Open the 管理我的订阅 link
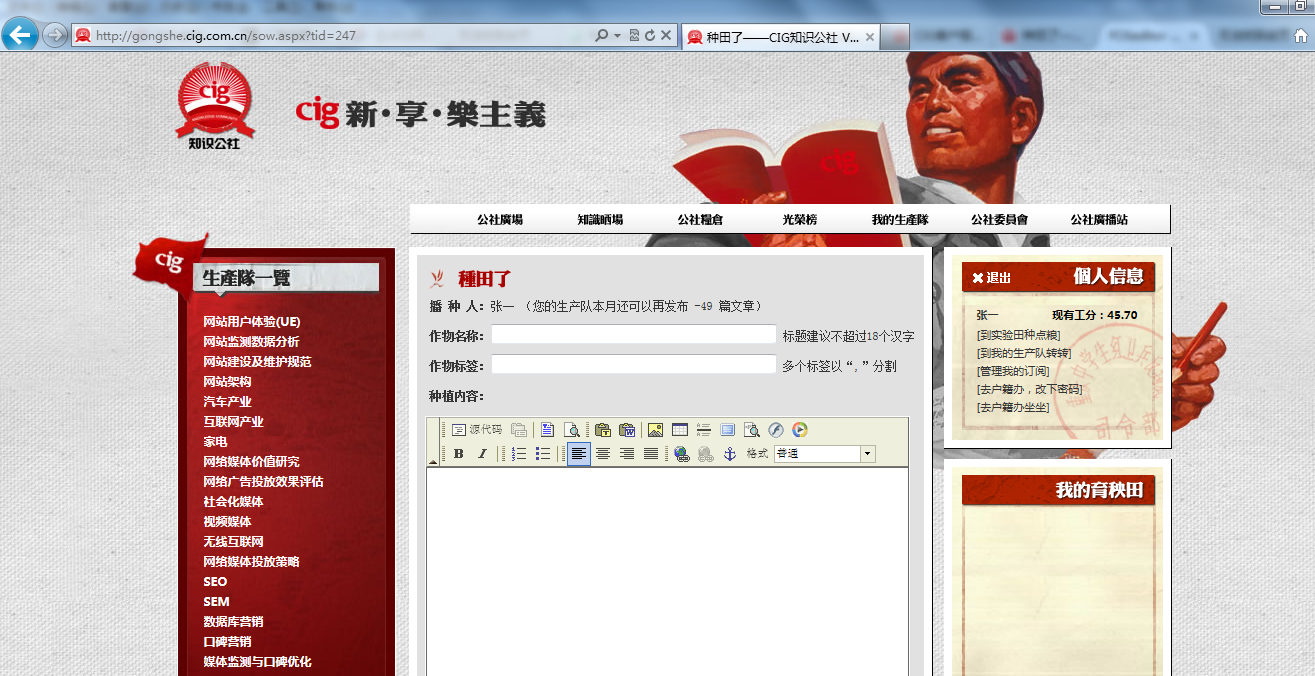This screenshot has width=1315, height=676. coord(1012,371)
